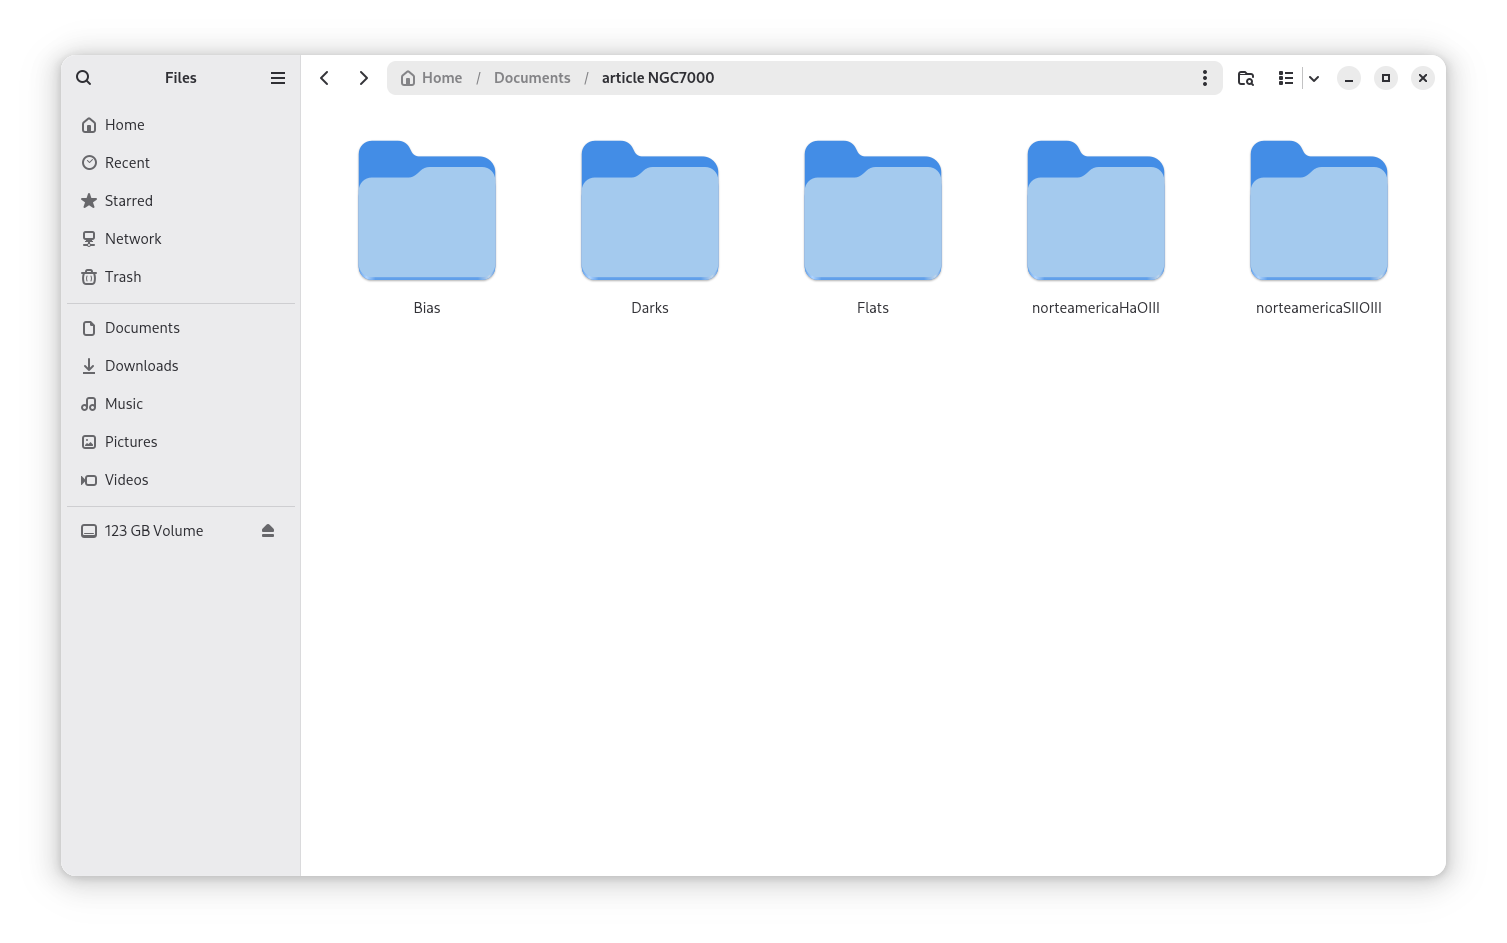Open the Files main hamburger menu

[278, 78]
